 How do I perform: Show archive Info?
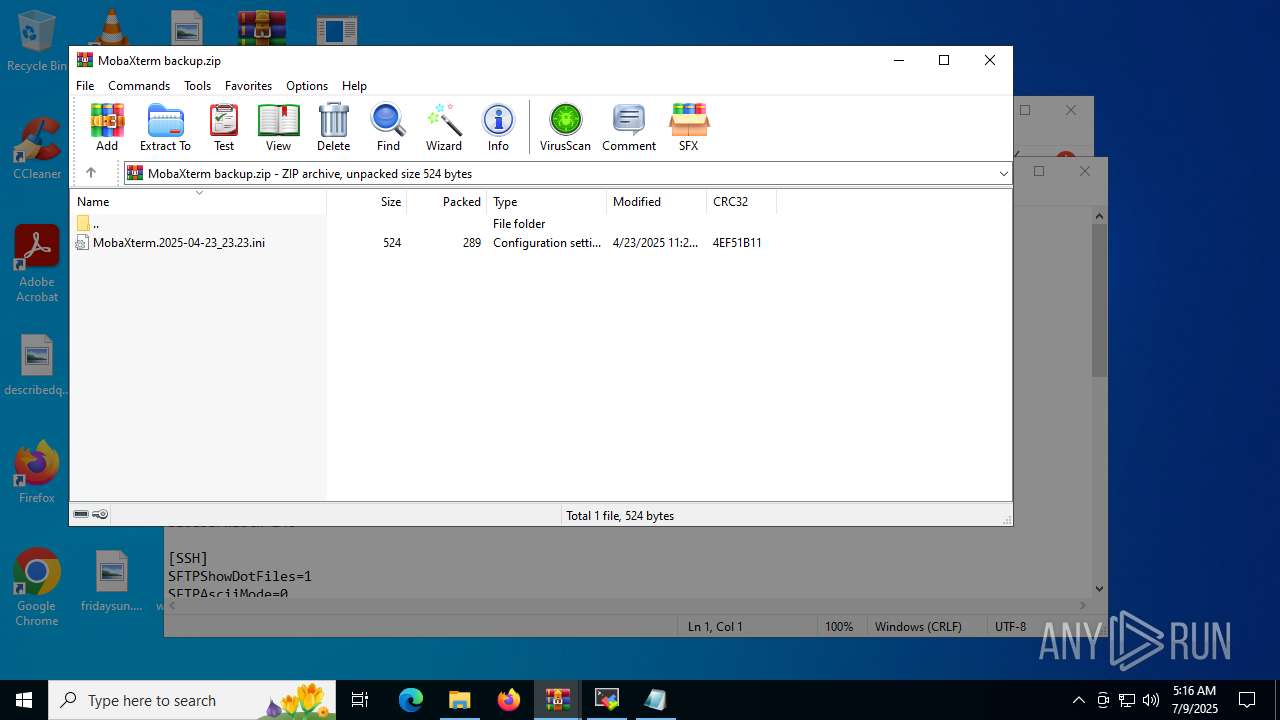click(x=498, y=127)
